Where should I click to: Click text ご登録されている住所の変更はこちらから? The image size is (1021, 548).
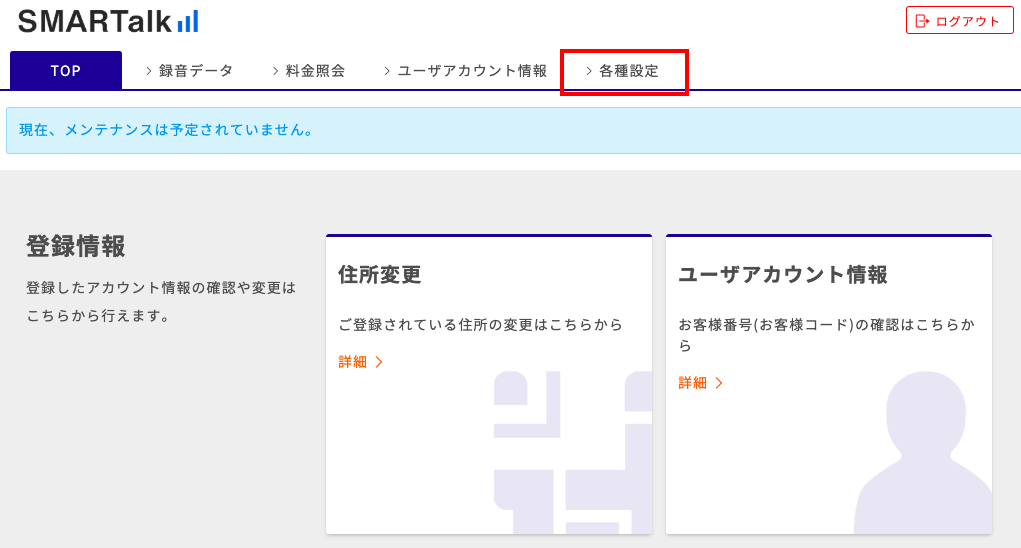[x=481, y=325]
